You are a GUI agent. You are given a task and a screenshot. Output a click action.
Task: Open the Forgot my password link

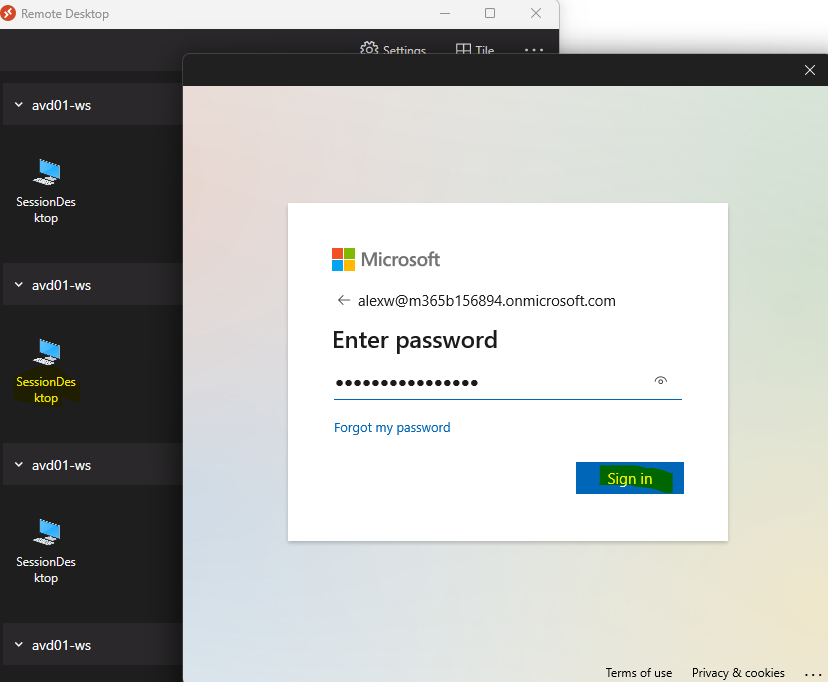coord(392,428)
